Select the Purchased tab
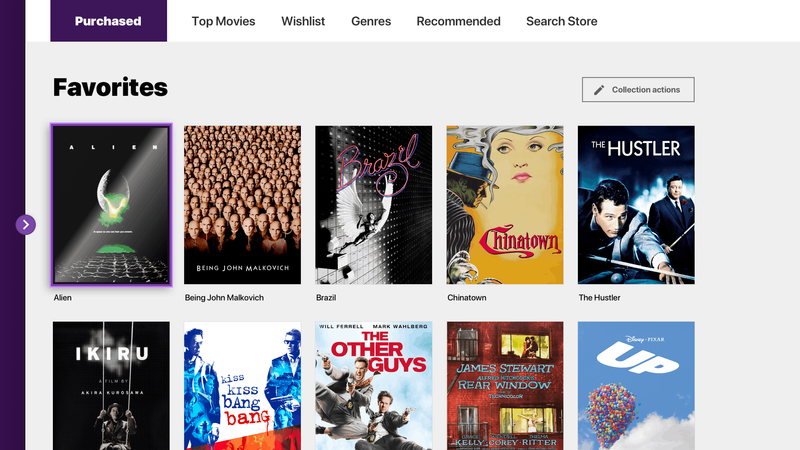 pyautogui.click(x=108, y=21)
